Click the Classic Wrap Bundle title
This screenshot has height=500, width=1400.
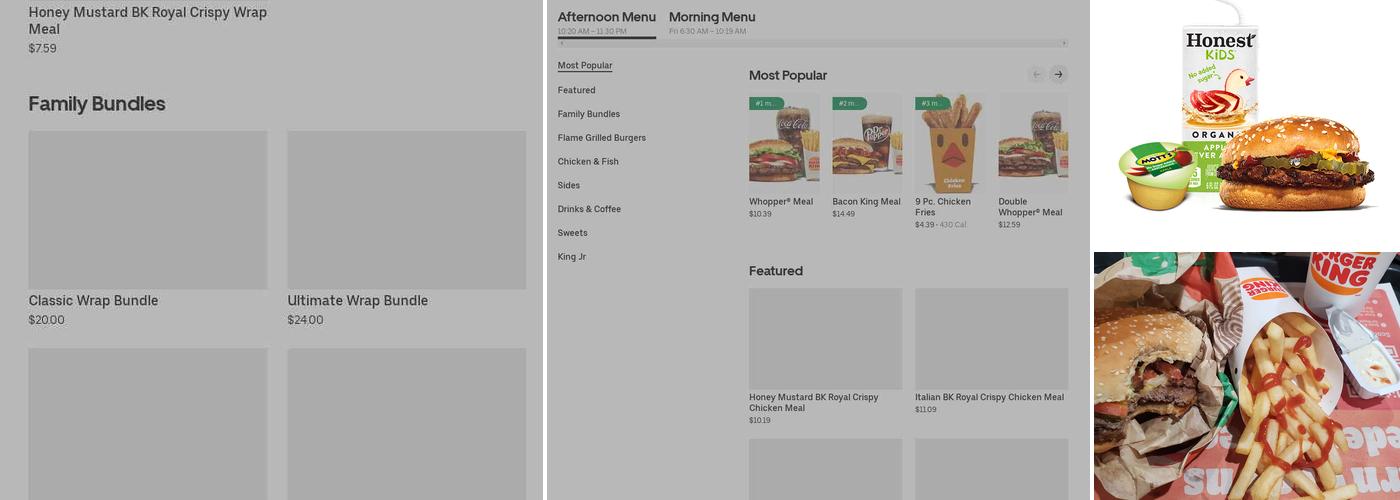coord(93,301)
